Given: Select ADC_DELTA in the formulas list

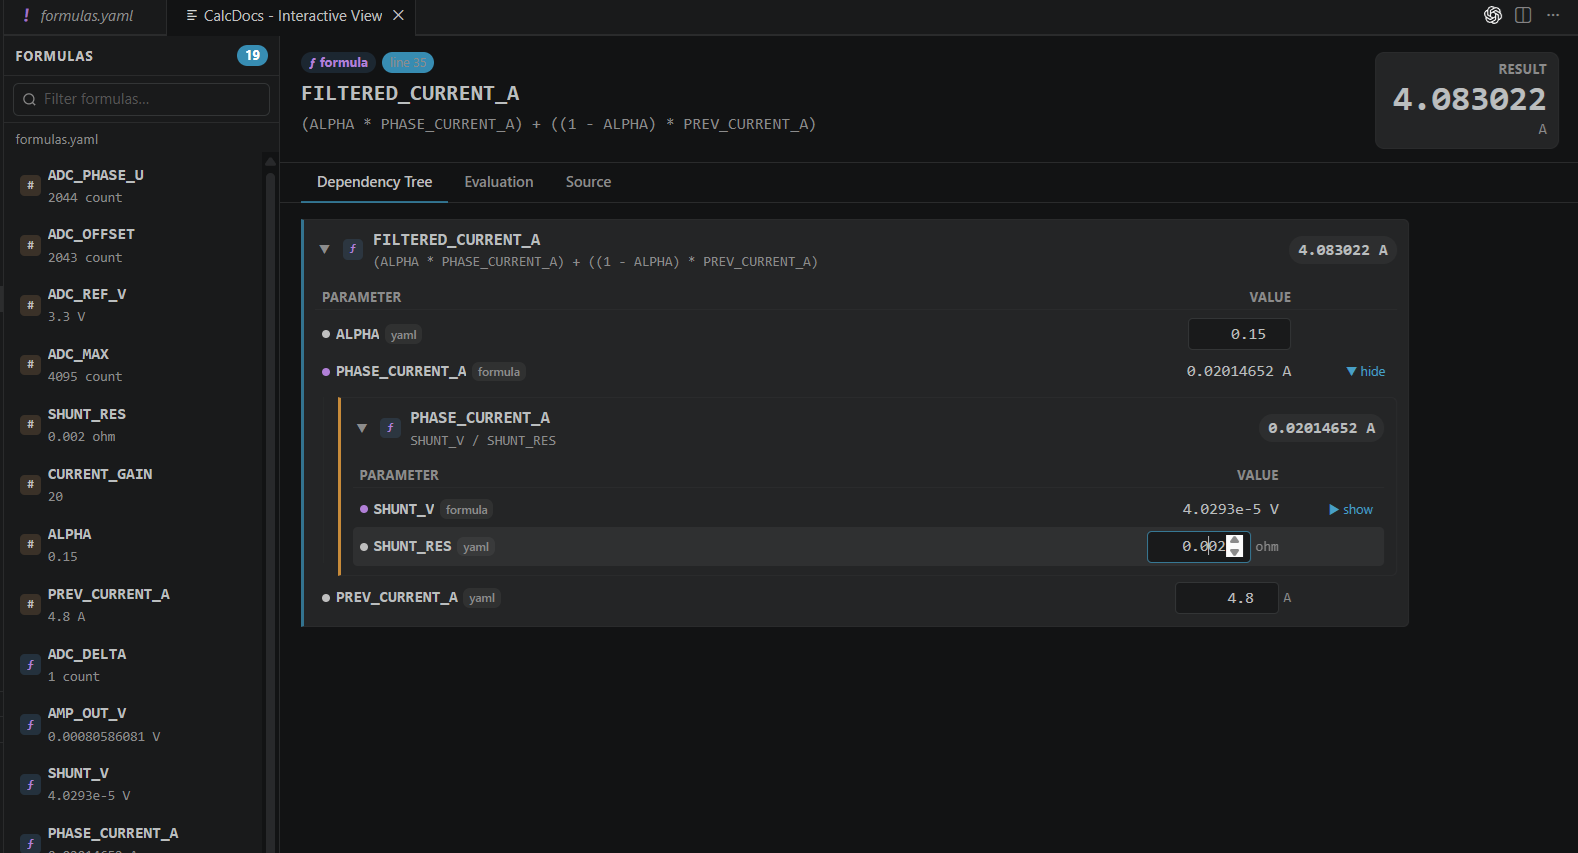Looking at the screenshot, I should tap(135, 665).
